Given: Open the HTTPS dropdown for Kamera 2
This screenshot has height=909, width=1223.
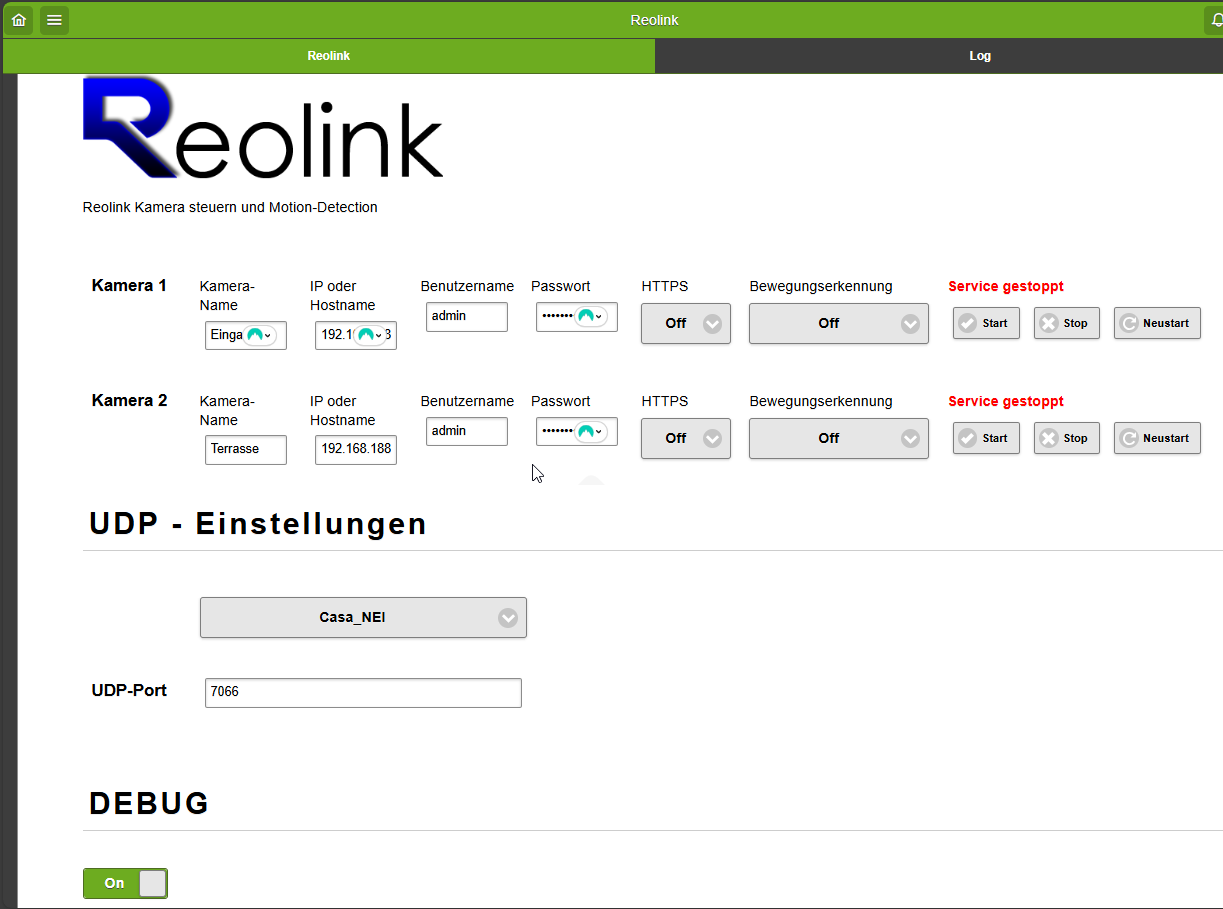Looking at the screenshot, I should [x=686, y=438].
